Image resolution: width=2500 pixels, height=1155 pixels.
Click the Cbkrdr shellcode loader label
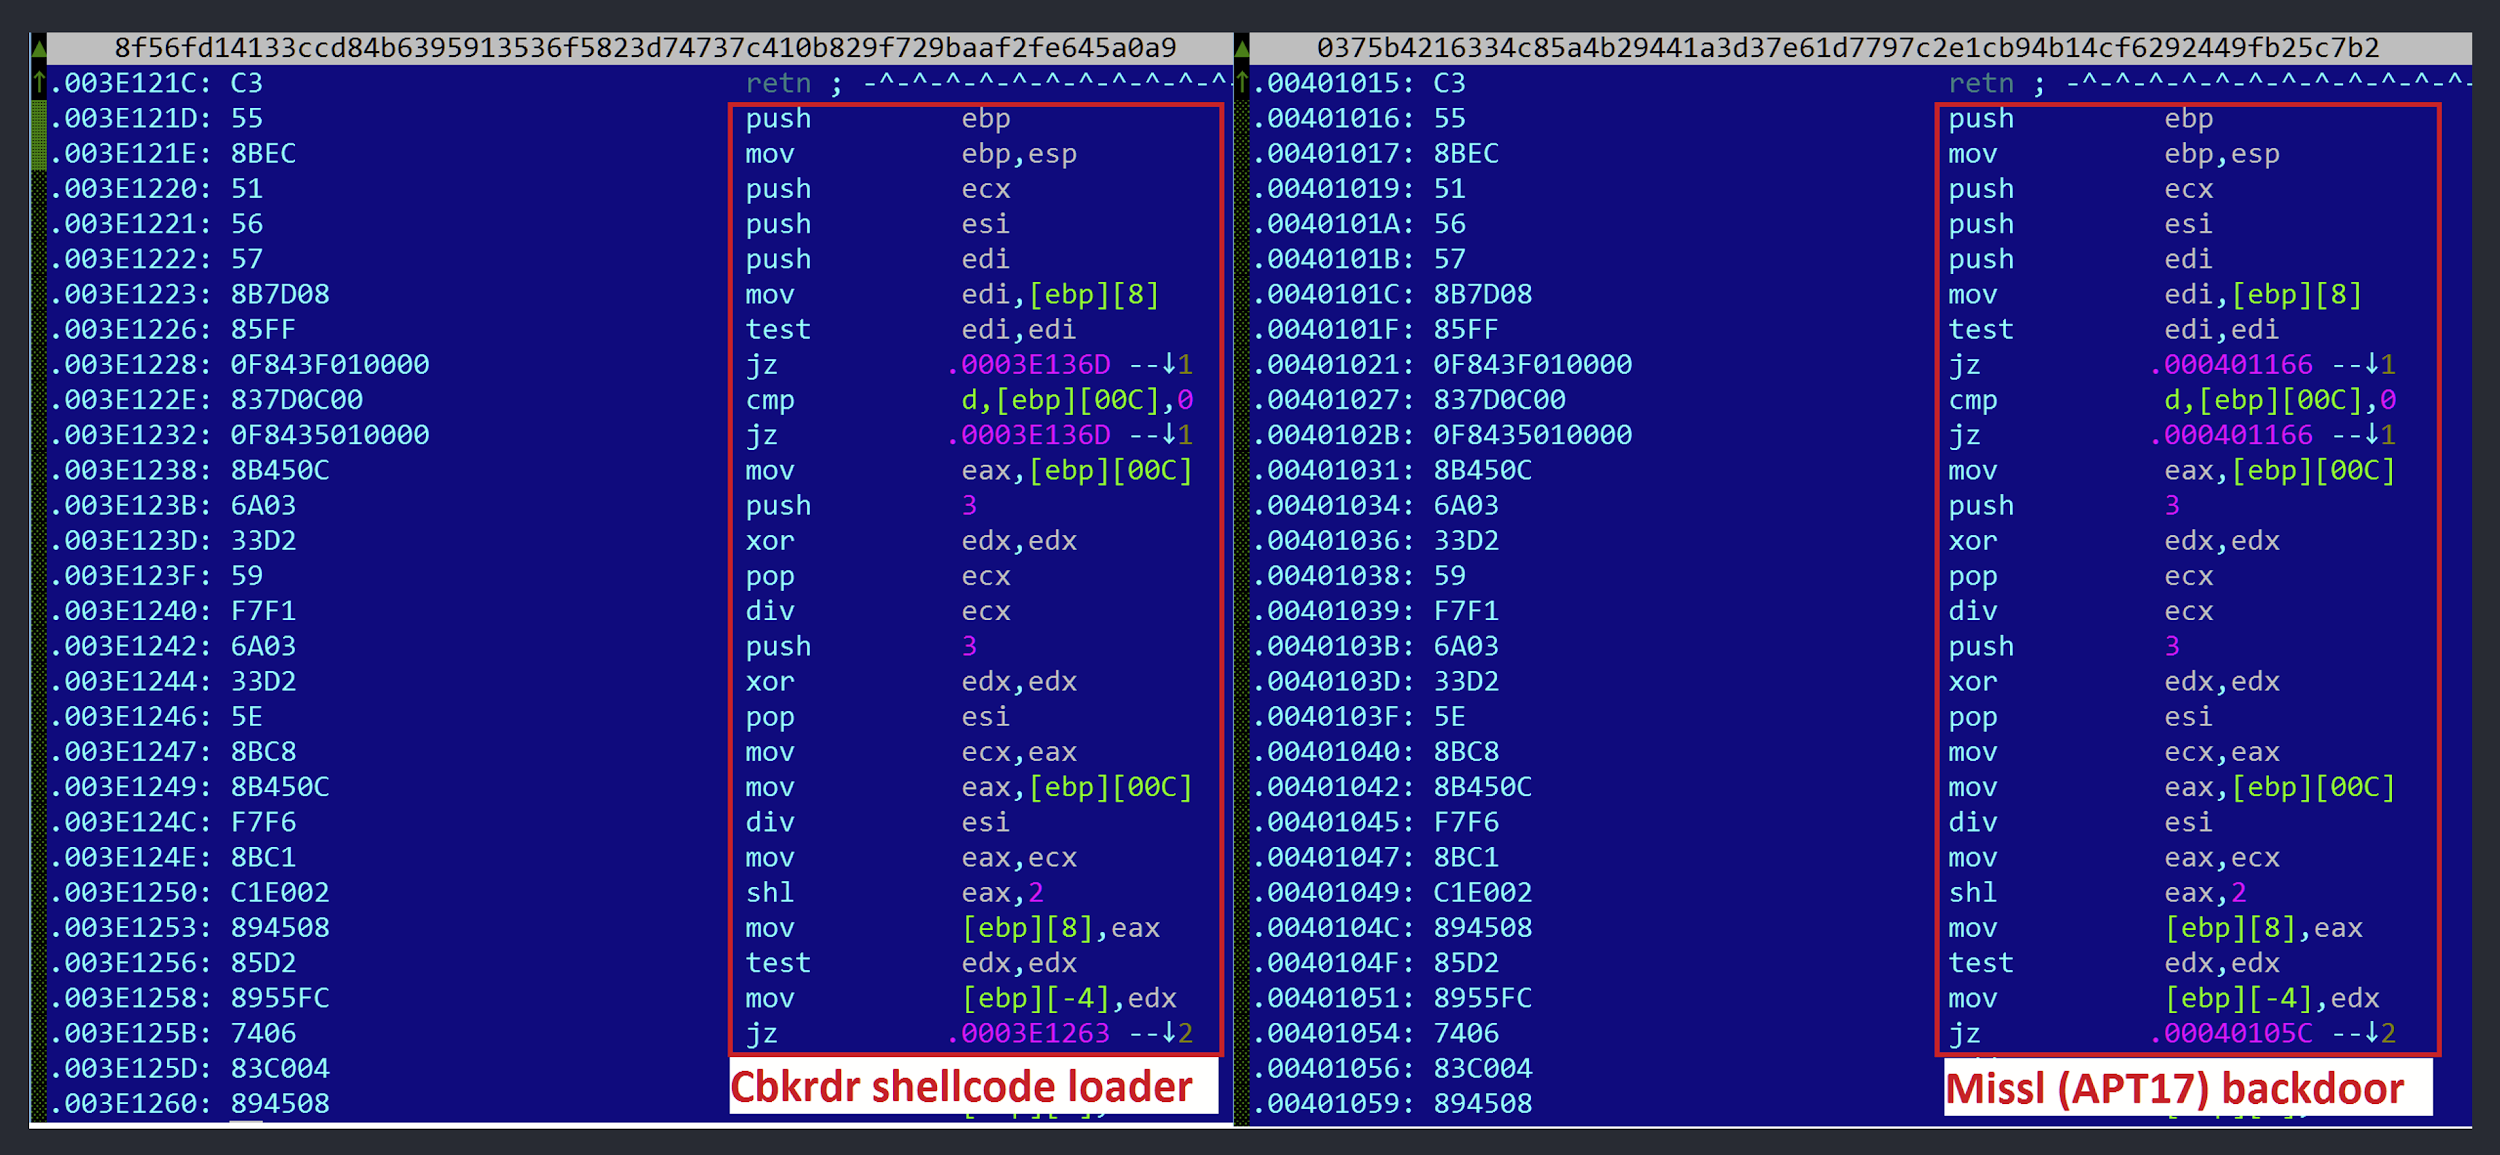click(x=961, y=1087)
